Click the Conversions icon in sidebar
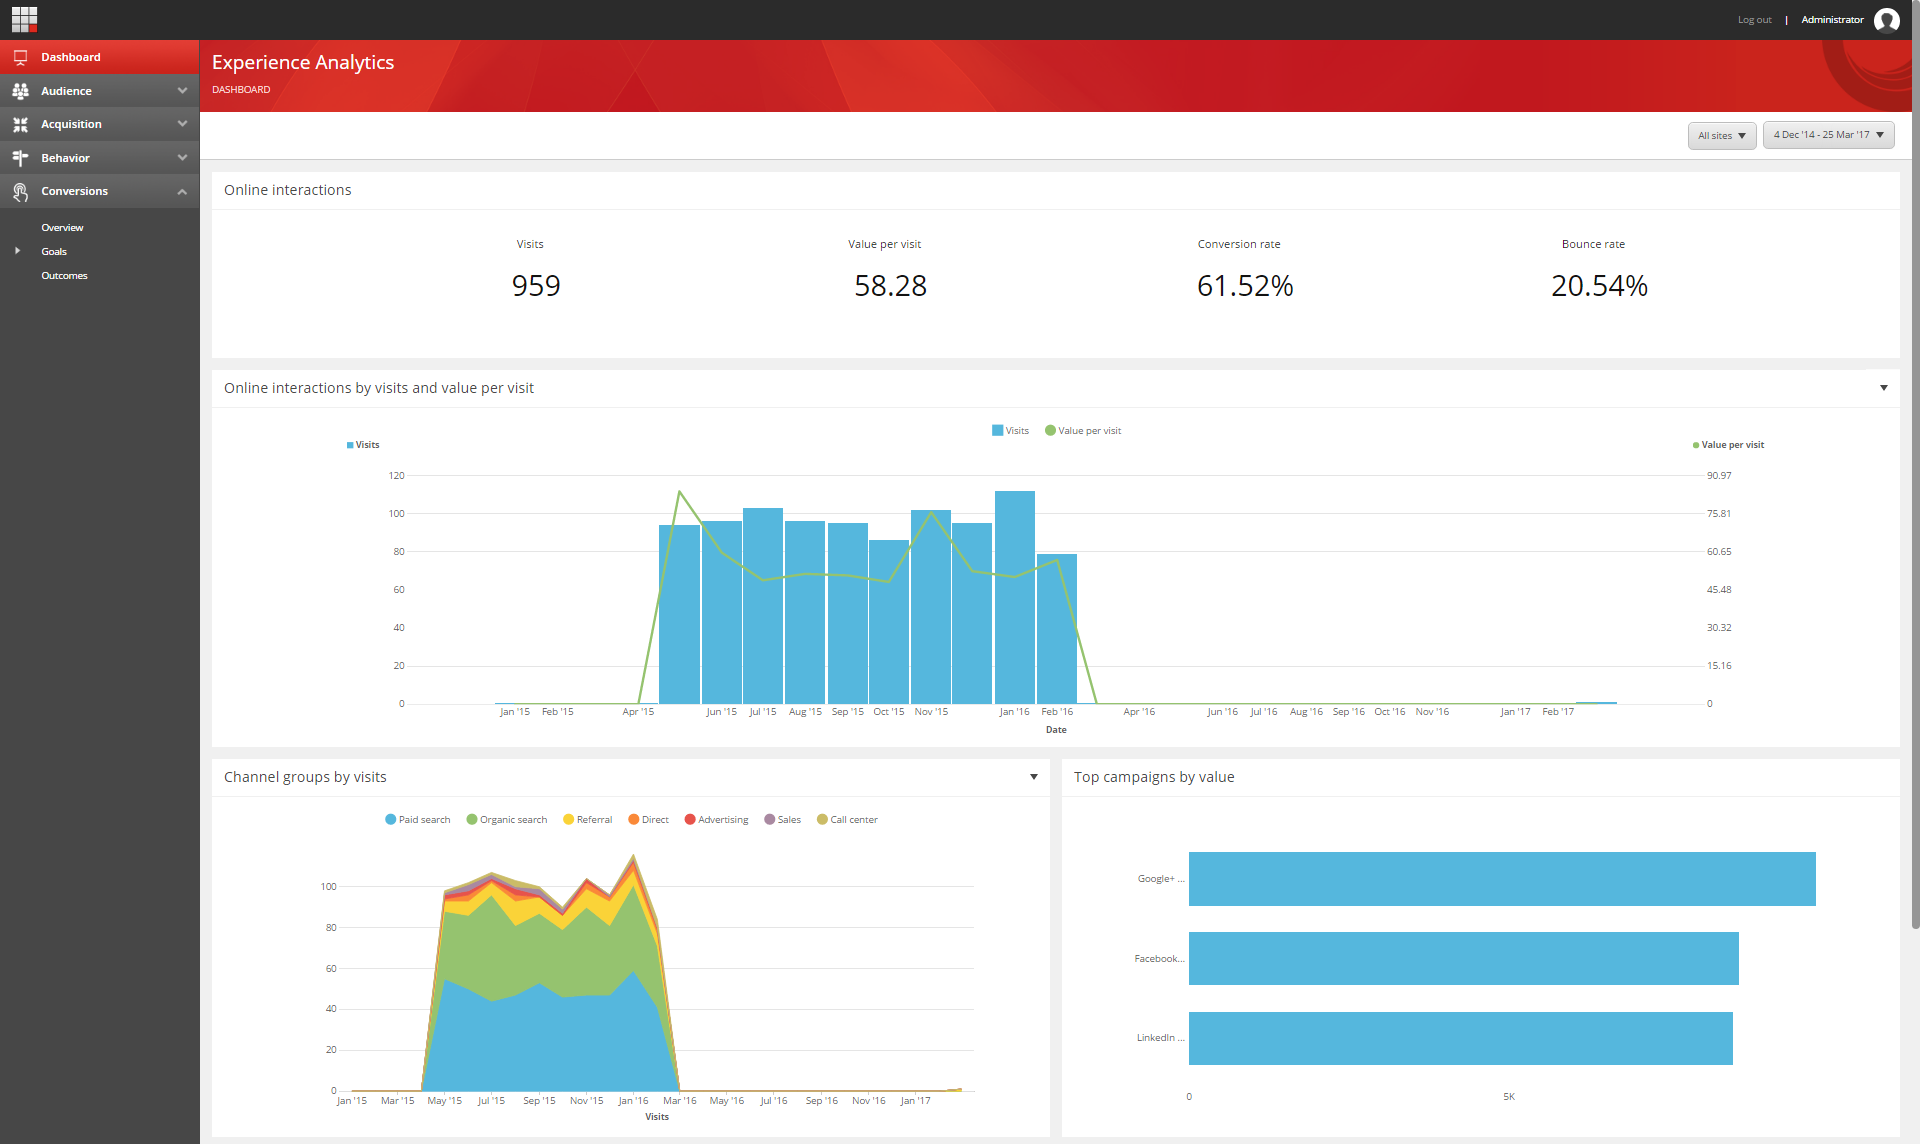 (x=20, y=191)
